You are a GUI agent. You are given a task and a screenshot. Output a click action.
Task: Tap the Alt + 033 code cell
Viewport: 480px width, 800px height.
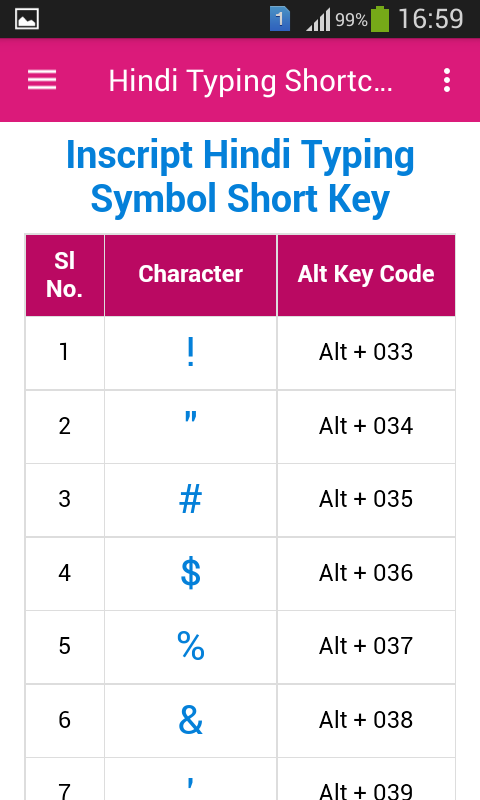366,353
